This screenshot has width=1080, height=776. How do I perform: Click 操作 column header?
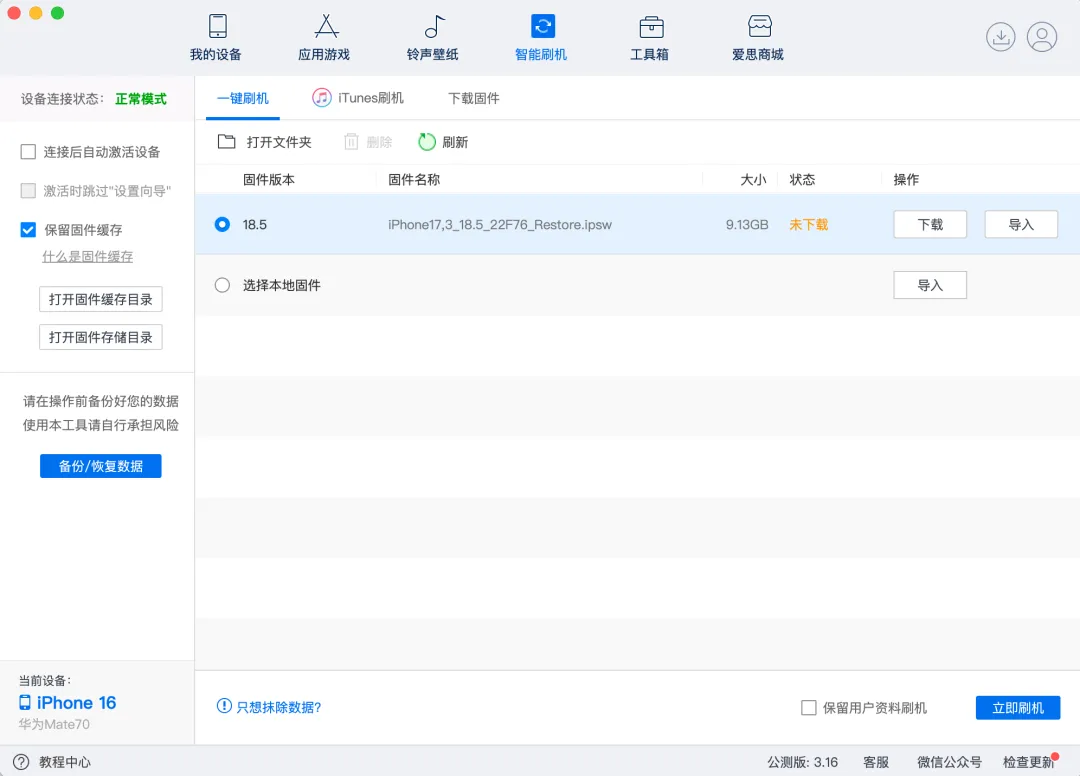coord(906,180)
